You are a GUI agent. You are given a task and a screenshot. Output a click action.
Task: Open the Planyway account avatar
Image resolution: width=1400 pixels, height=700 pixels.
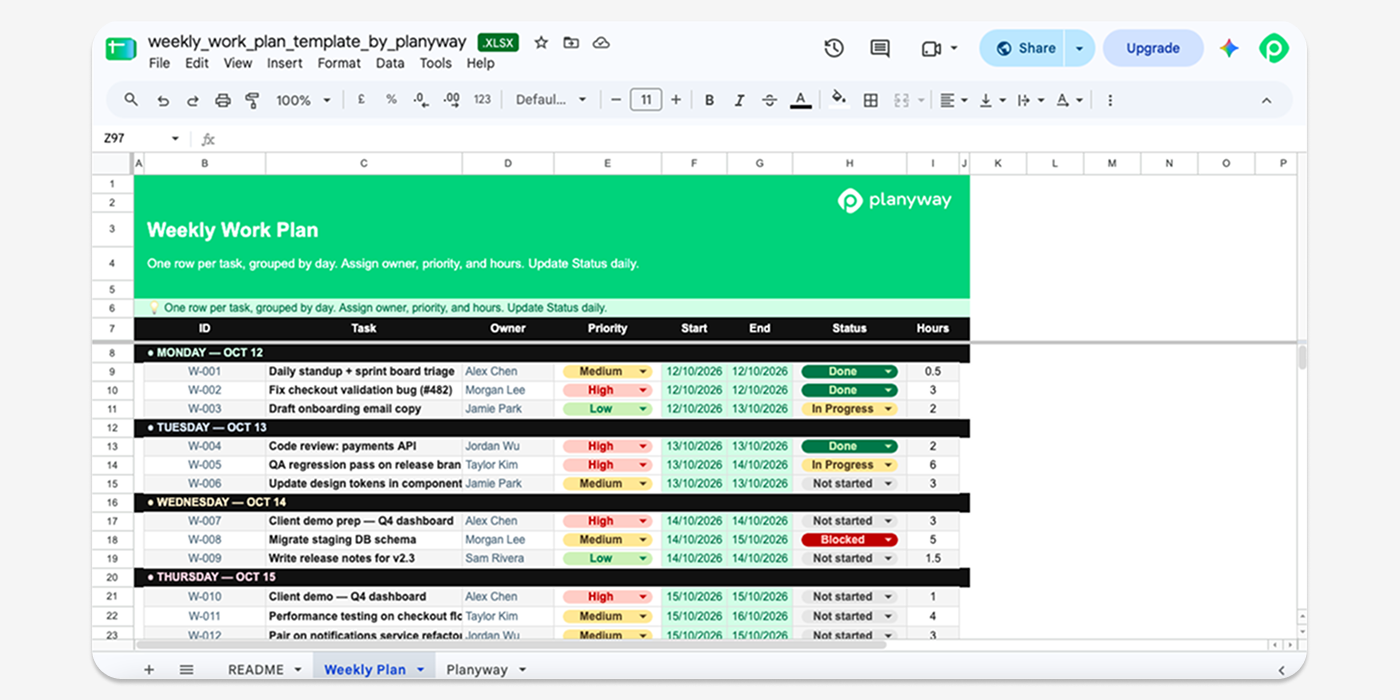tap(1273, 48)
